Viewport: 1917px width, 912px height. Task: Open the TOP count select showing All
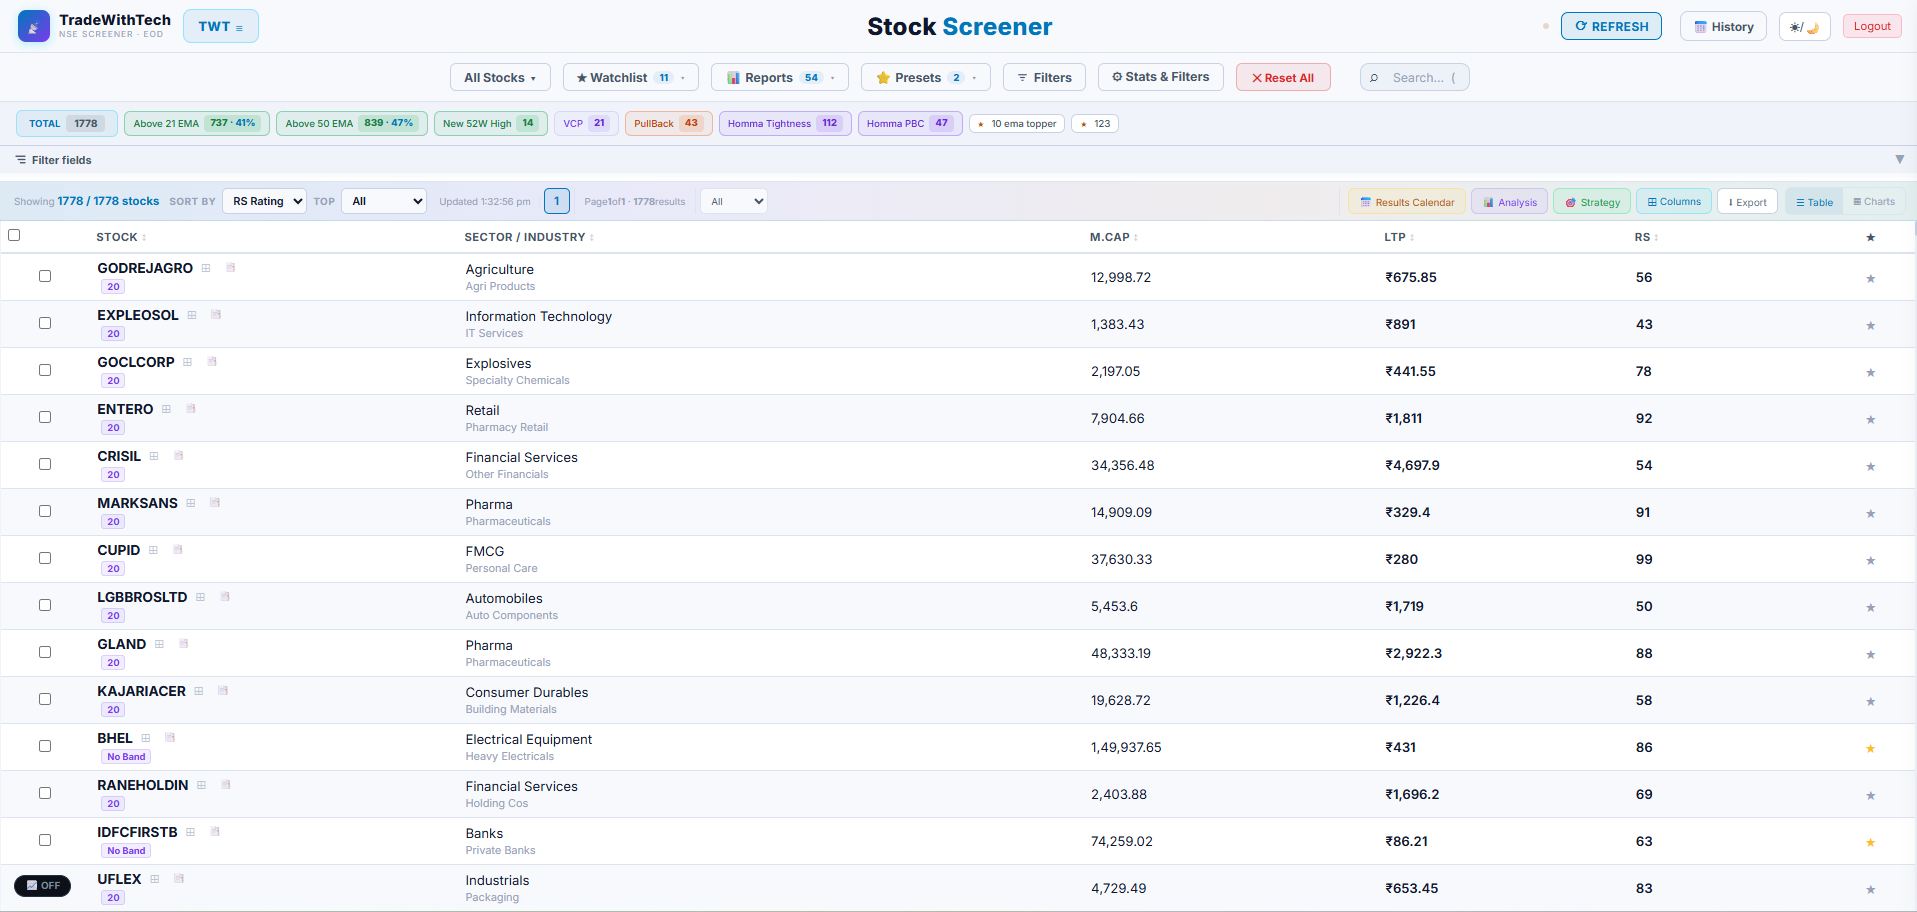tap(384, 201)
